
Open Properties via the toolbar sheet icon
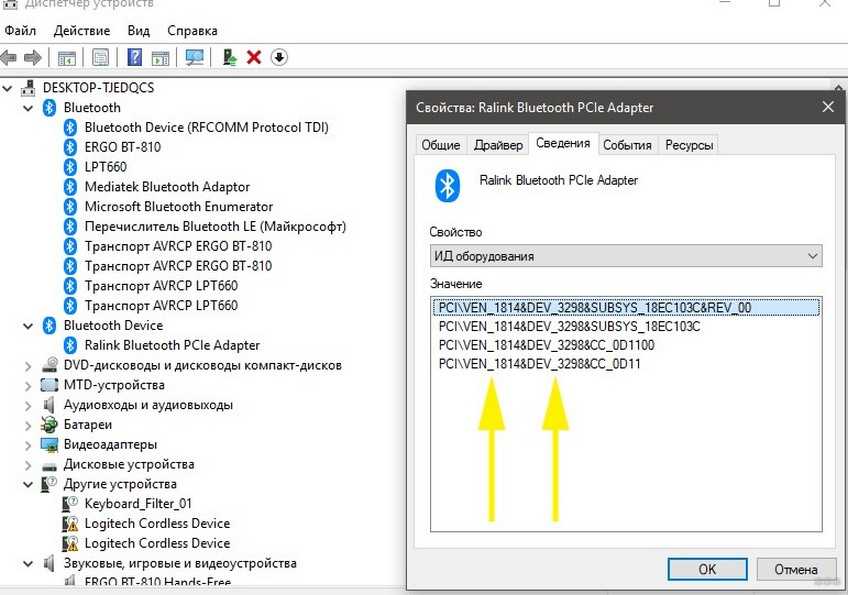[x=101, y=57]
